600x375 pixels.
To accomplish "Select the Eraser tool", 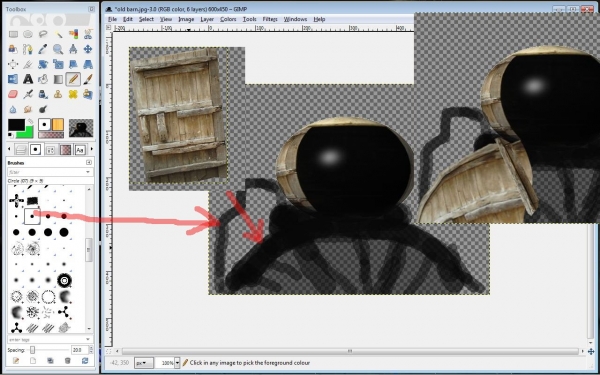I will click(13, 94).
